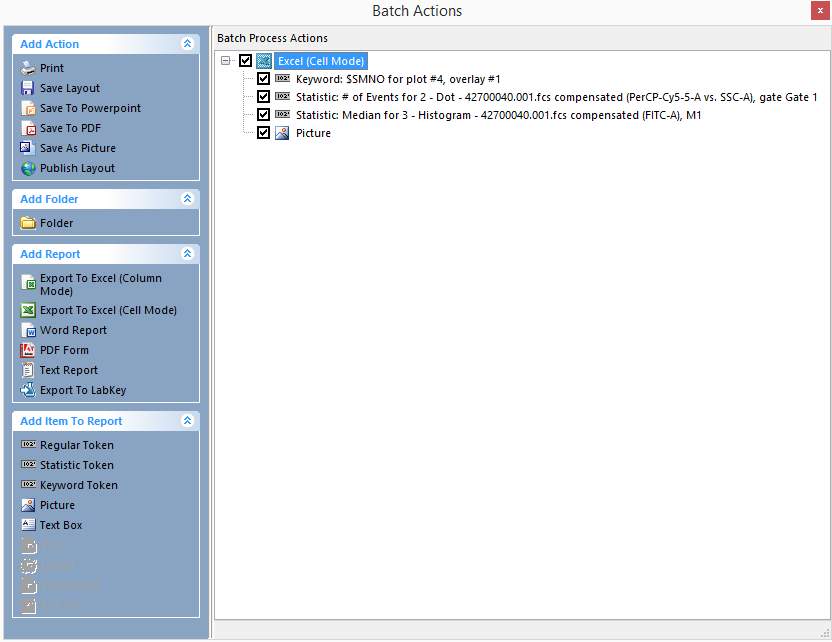This screenshot has width=832, height=642.
Task: Click the Export To LabKey icon
Action: coord(28,390)
